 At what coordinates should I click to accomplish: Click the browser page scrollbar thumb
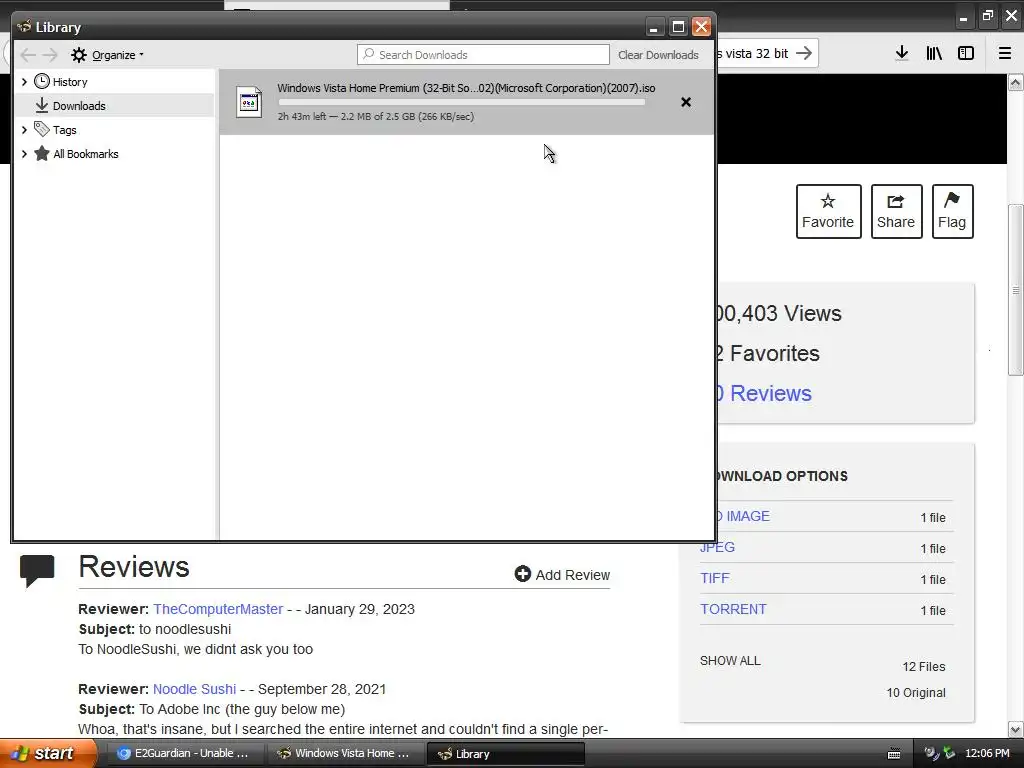click(x=1016, y=290)
